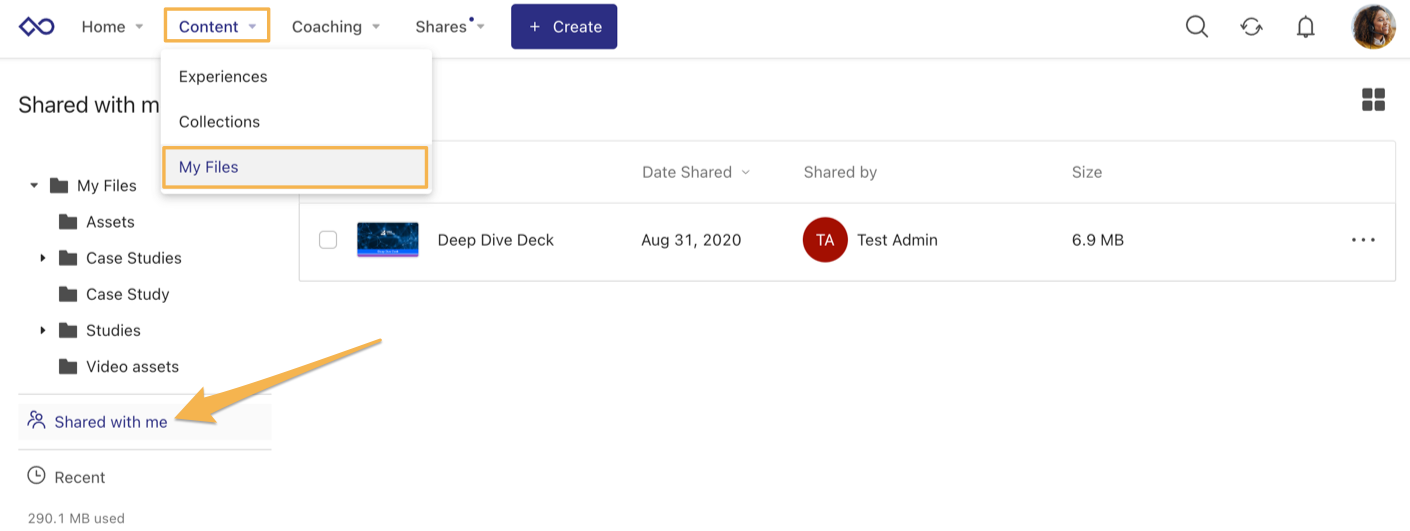Select the Deep Dive Deck checkbox
This screenshot has width=1410, height=531.
click(328, 240)
